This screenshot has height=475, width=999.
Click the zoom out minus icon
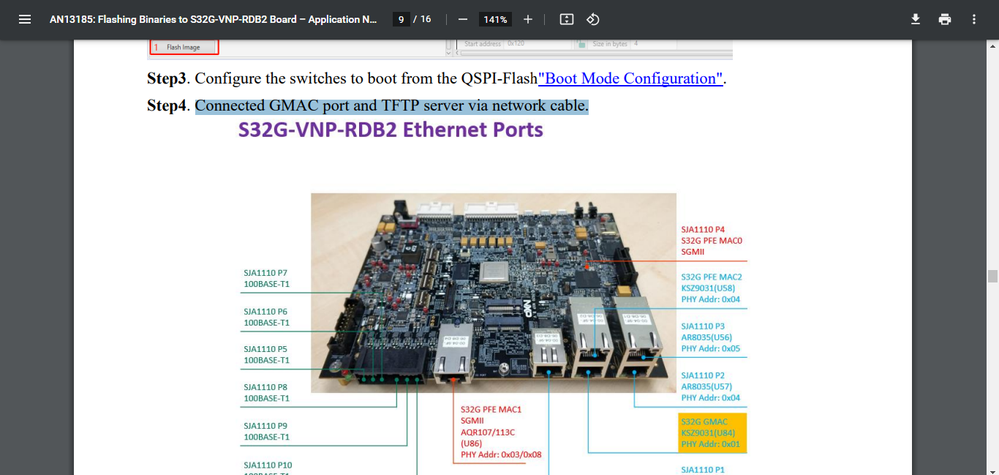pyautogui.click(x=463, y=19)
